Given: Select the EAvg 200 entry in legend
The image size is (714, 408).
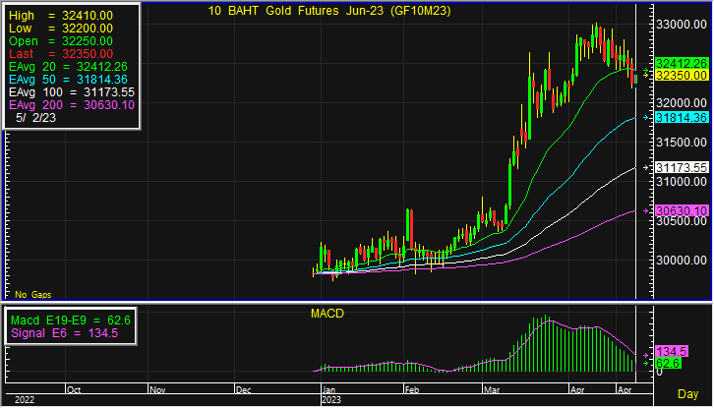Looking at the screenshot, I should point(72,104).
